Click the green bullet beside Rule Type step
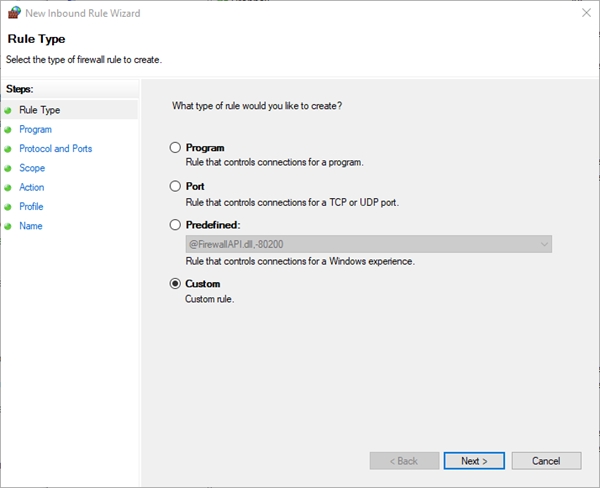 (8, 110)
